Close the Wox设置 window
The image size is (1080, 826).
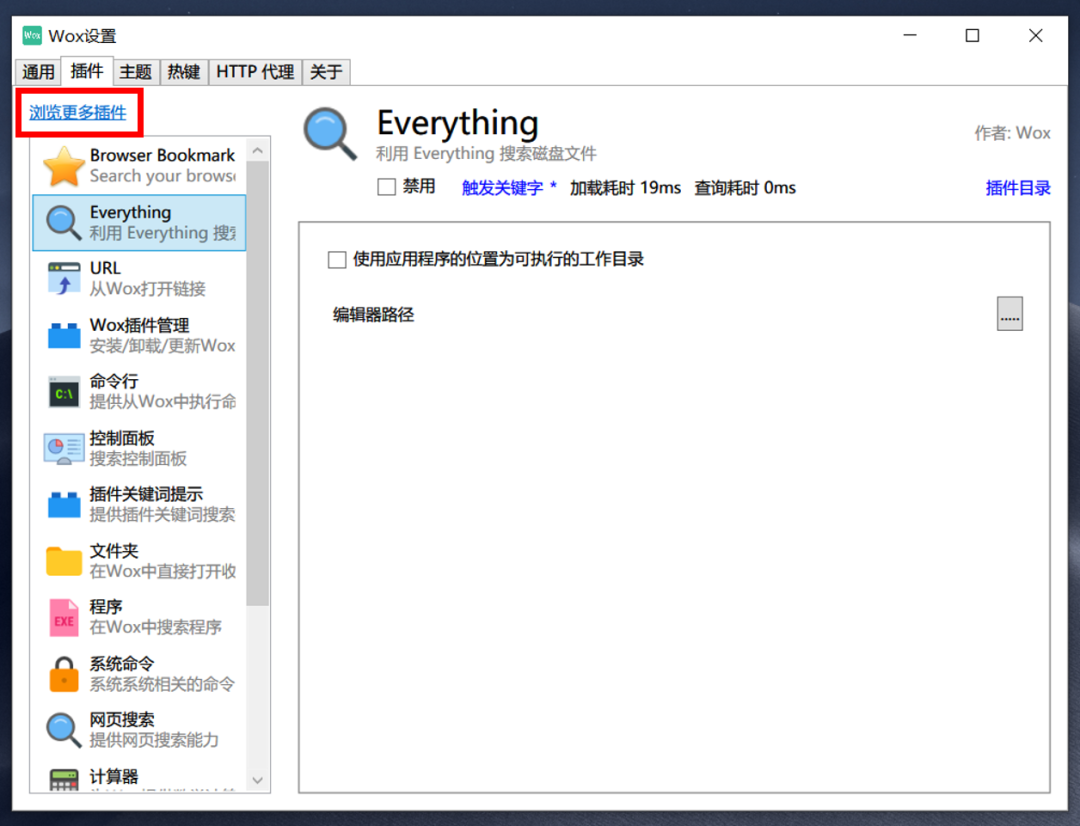click(x=1035, y=35)
